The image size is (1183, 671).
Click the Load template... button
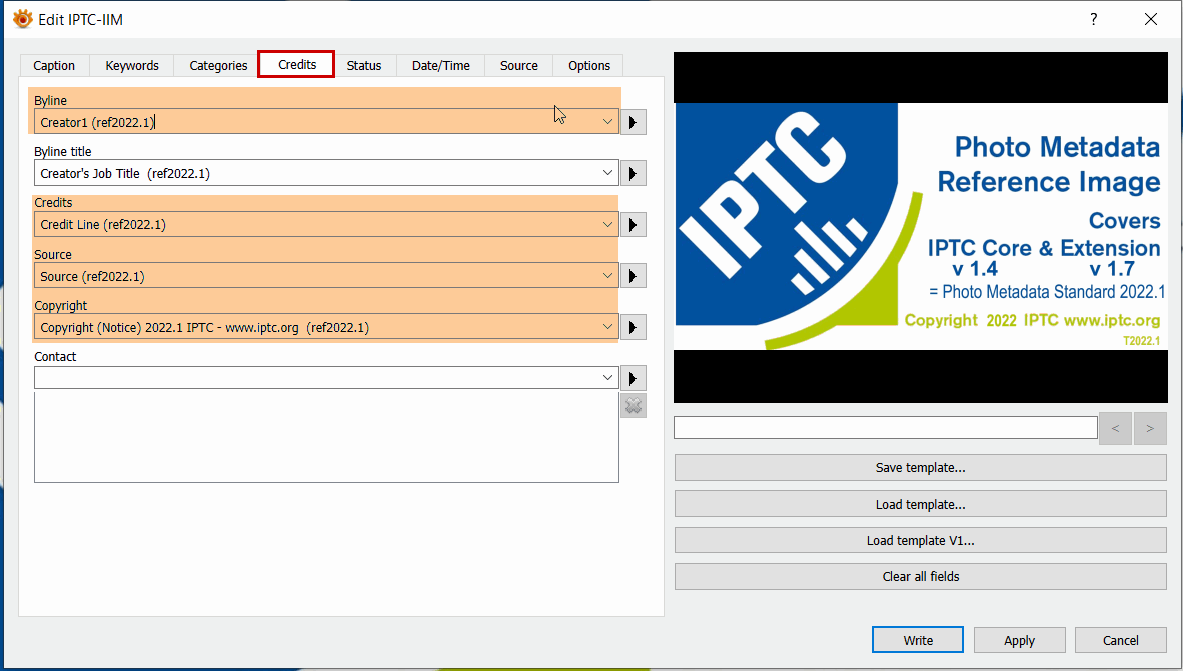(x=920, y=504)
